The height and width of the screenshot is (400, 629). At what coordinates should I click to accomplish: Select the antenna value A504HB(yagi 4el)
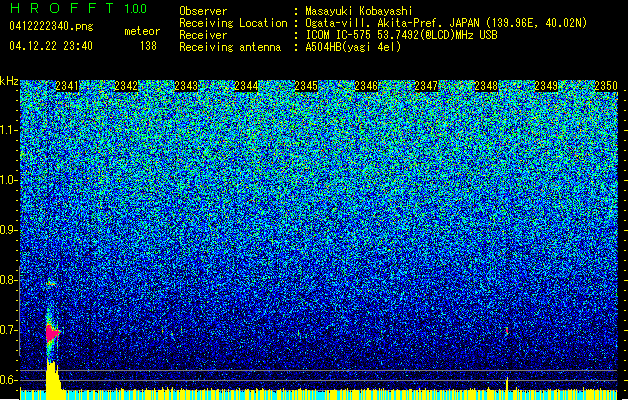[353, 47]
